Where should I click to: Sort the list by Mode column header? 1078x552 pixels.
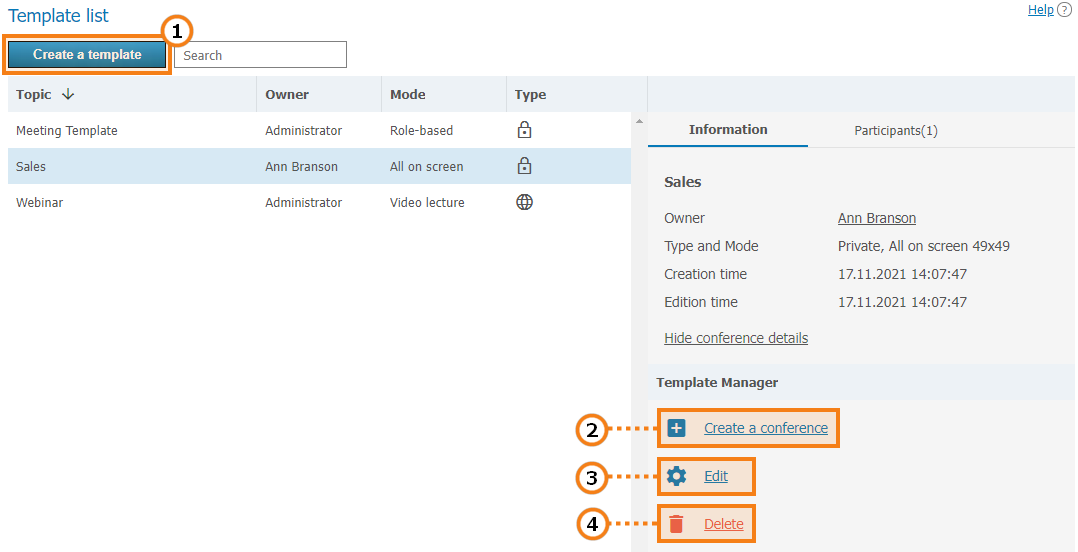(x=407, y=94)
